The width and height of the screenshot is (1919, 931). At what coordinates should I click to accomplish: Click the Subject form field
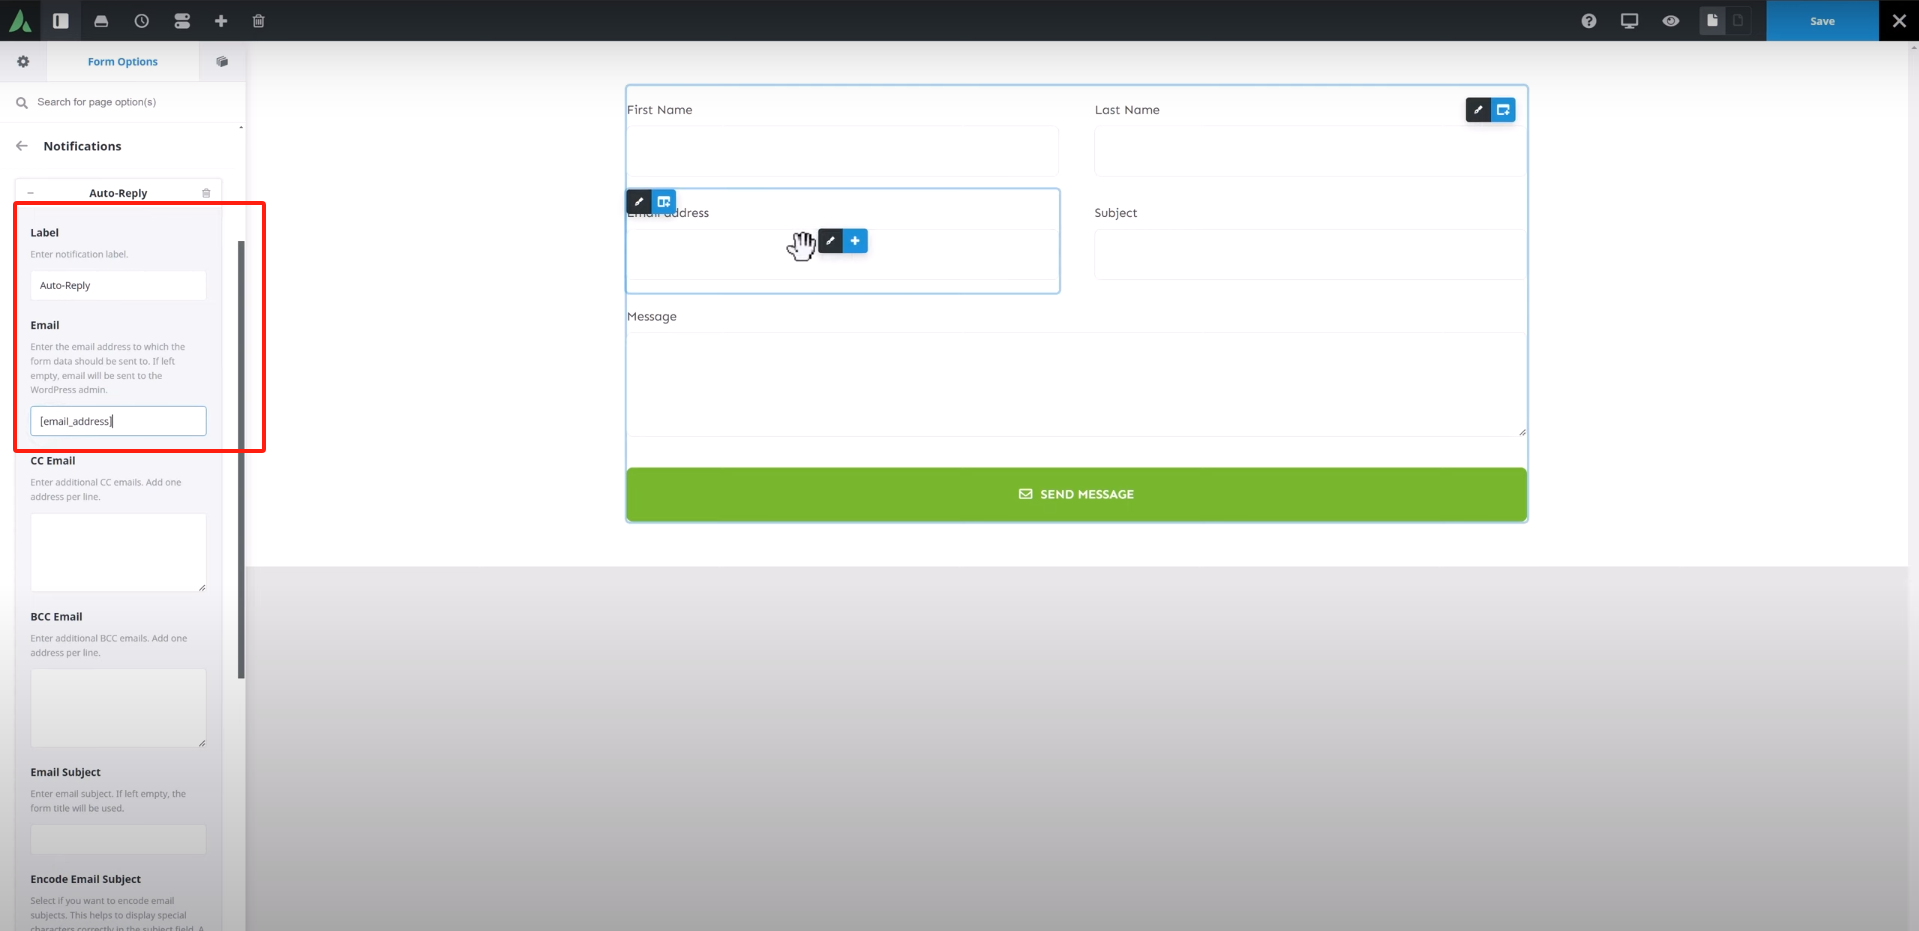[1309, 254]
